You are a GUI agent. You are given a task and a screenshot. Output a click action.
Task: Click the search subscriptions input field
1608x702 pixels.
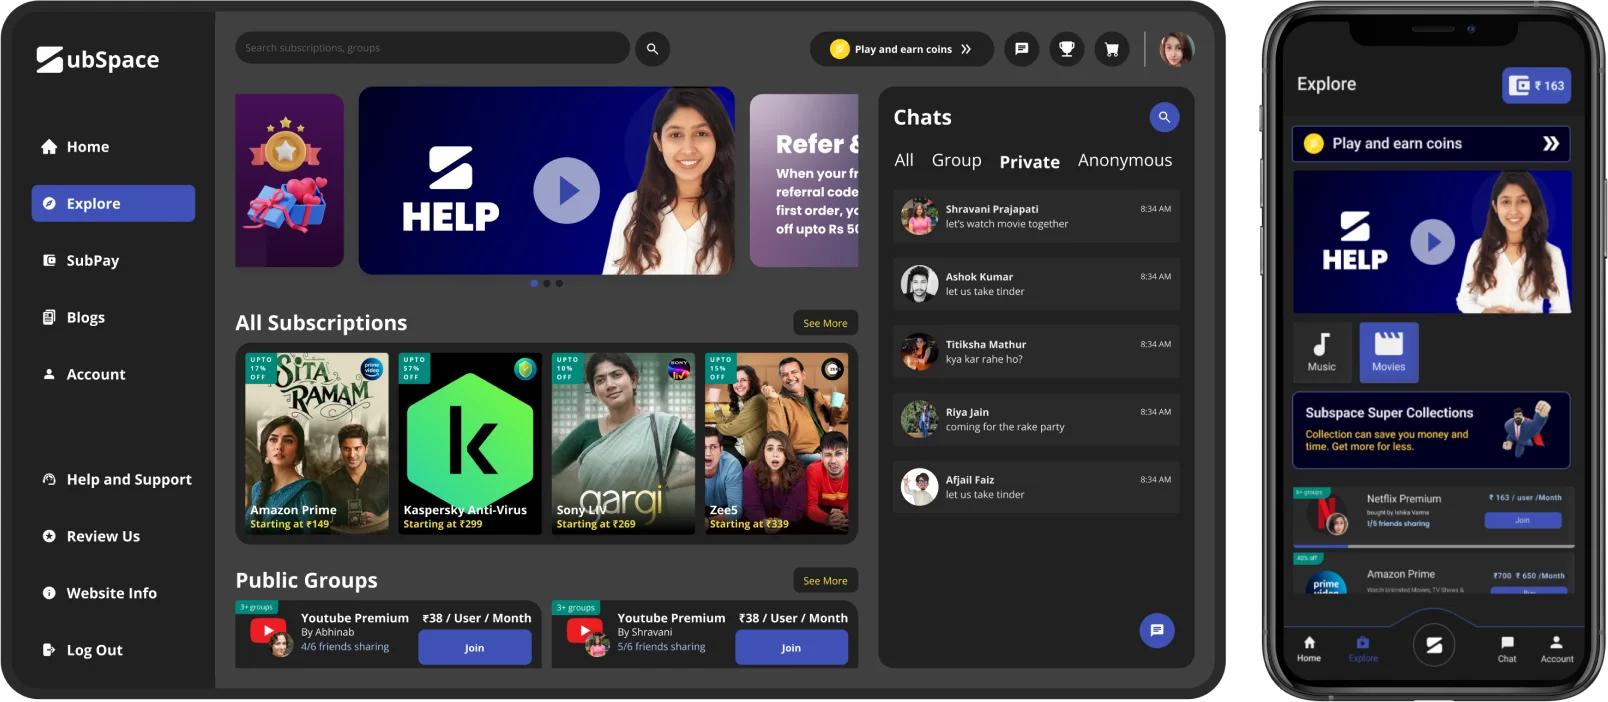tap(432, 48)
